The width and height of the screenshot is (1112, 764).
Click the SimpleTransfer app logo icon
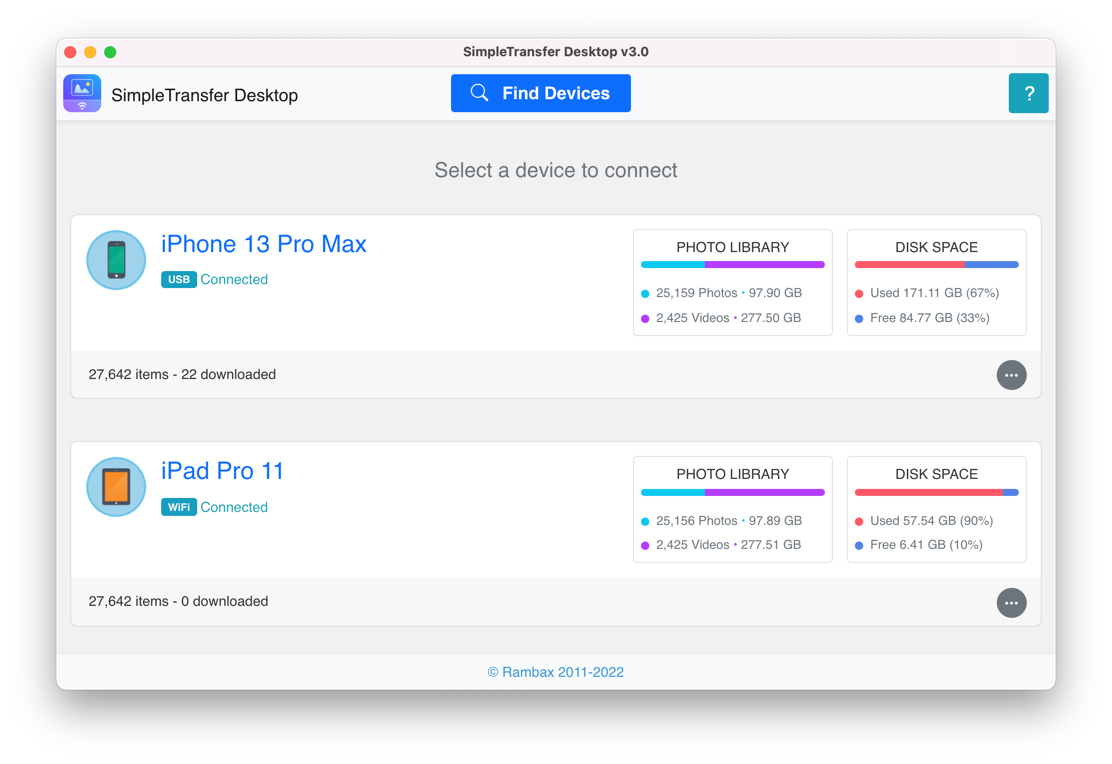coord(82,94)
